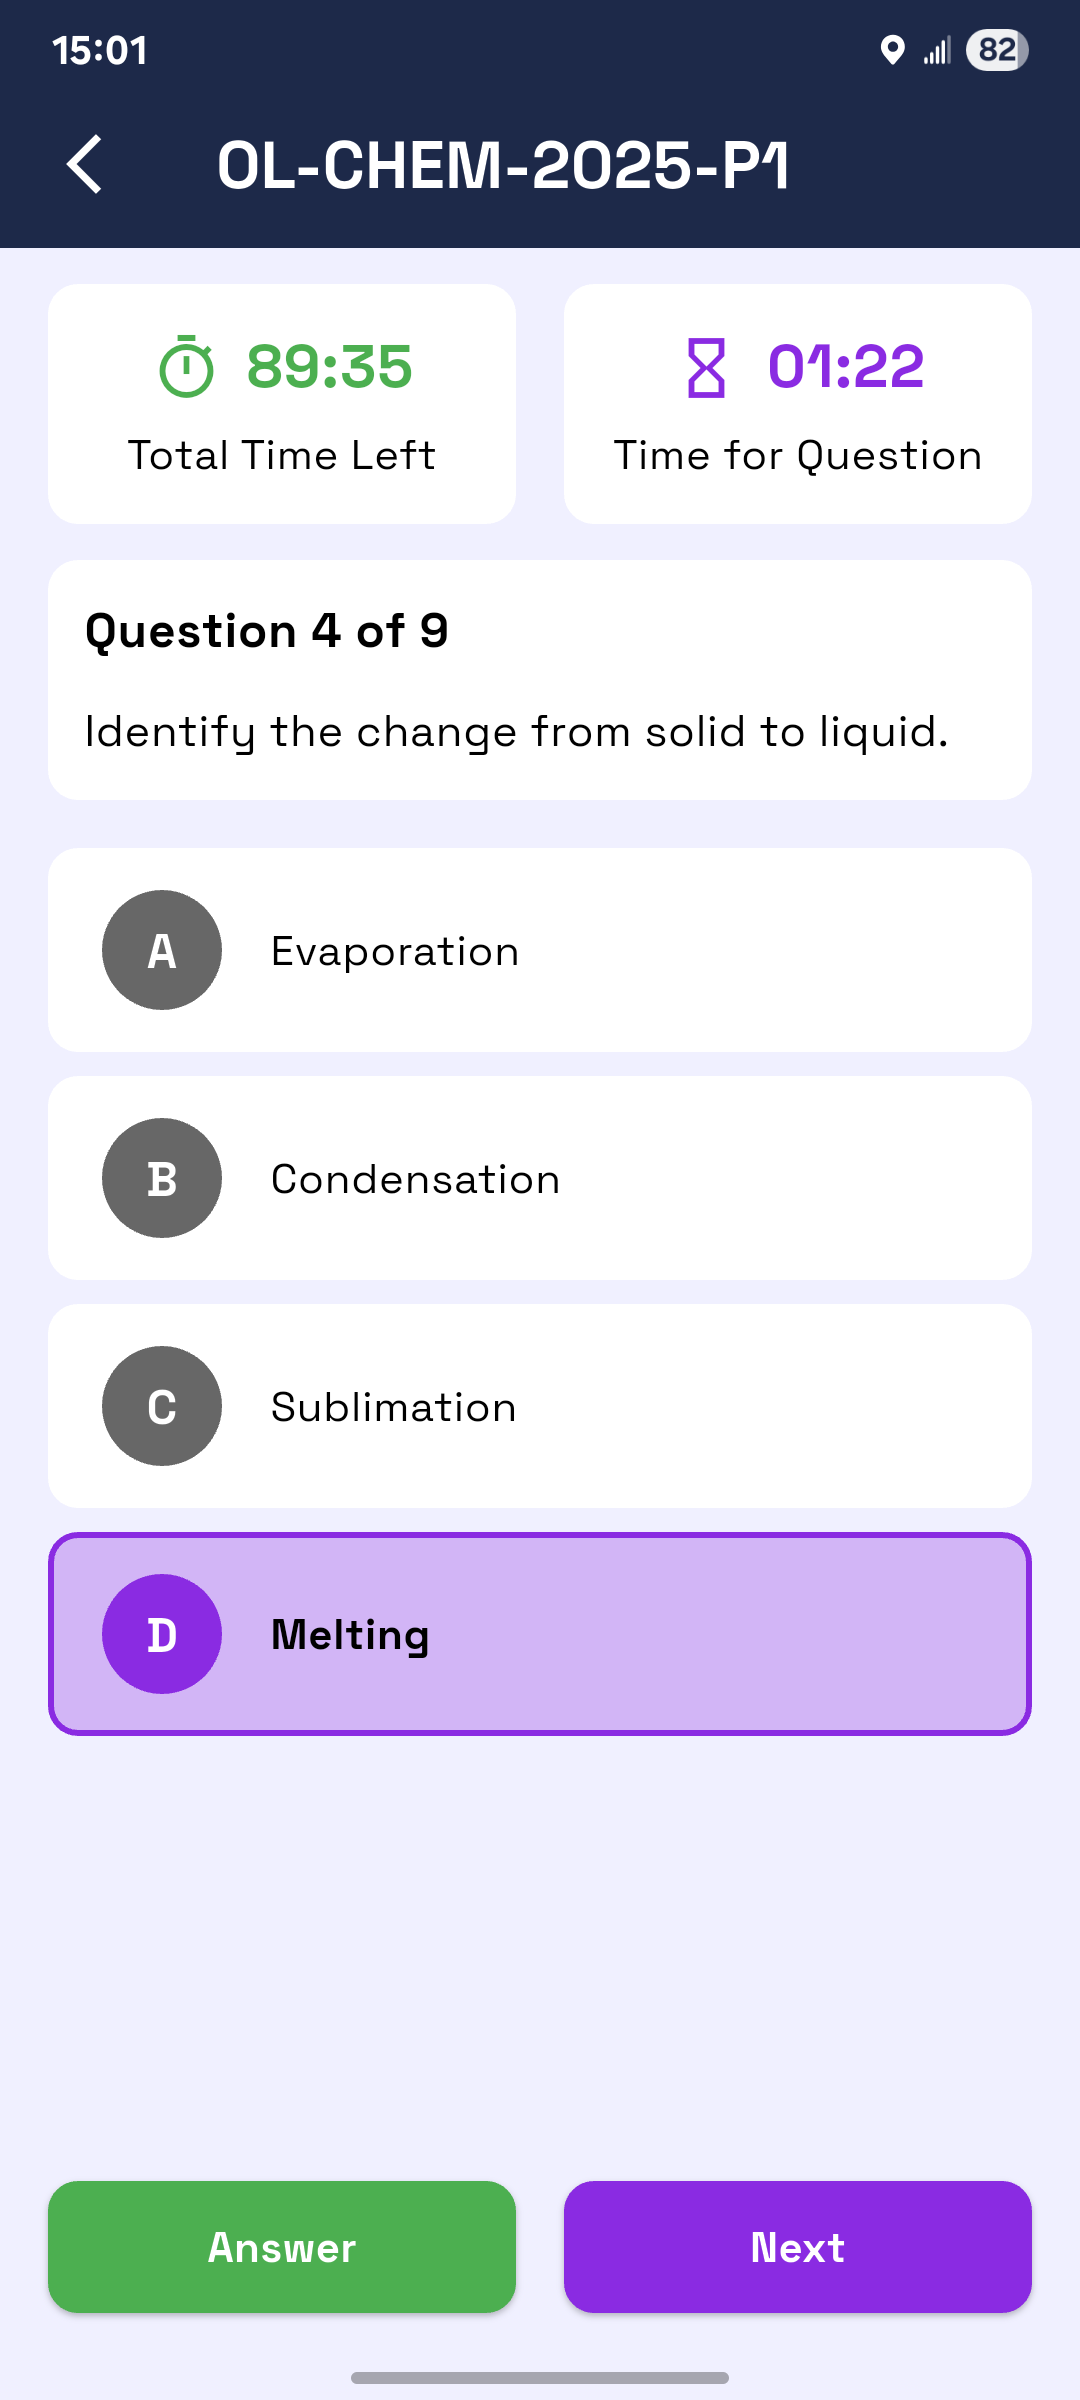The image size is (1080, 2400).
Task: Tap the back arrow icon
Action: coord(85,164)
